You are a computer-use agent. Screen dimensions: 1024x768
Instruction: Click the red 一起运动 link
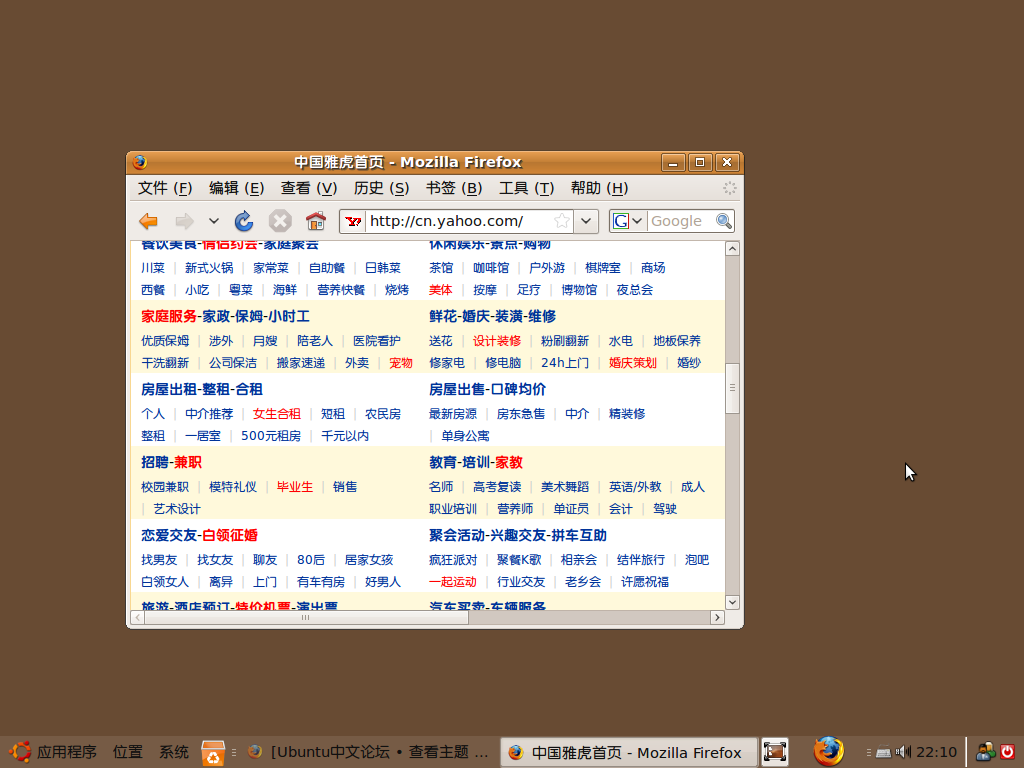[x=453, y=583]
